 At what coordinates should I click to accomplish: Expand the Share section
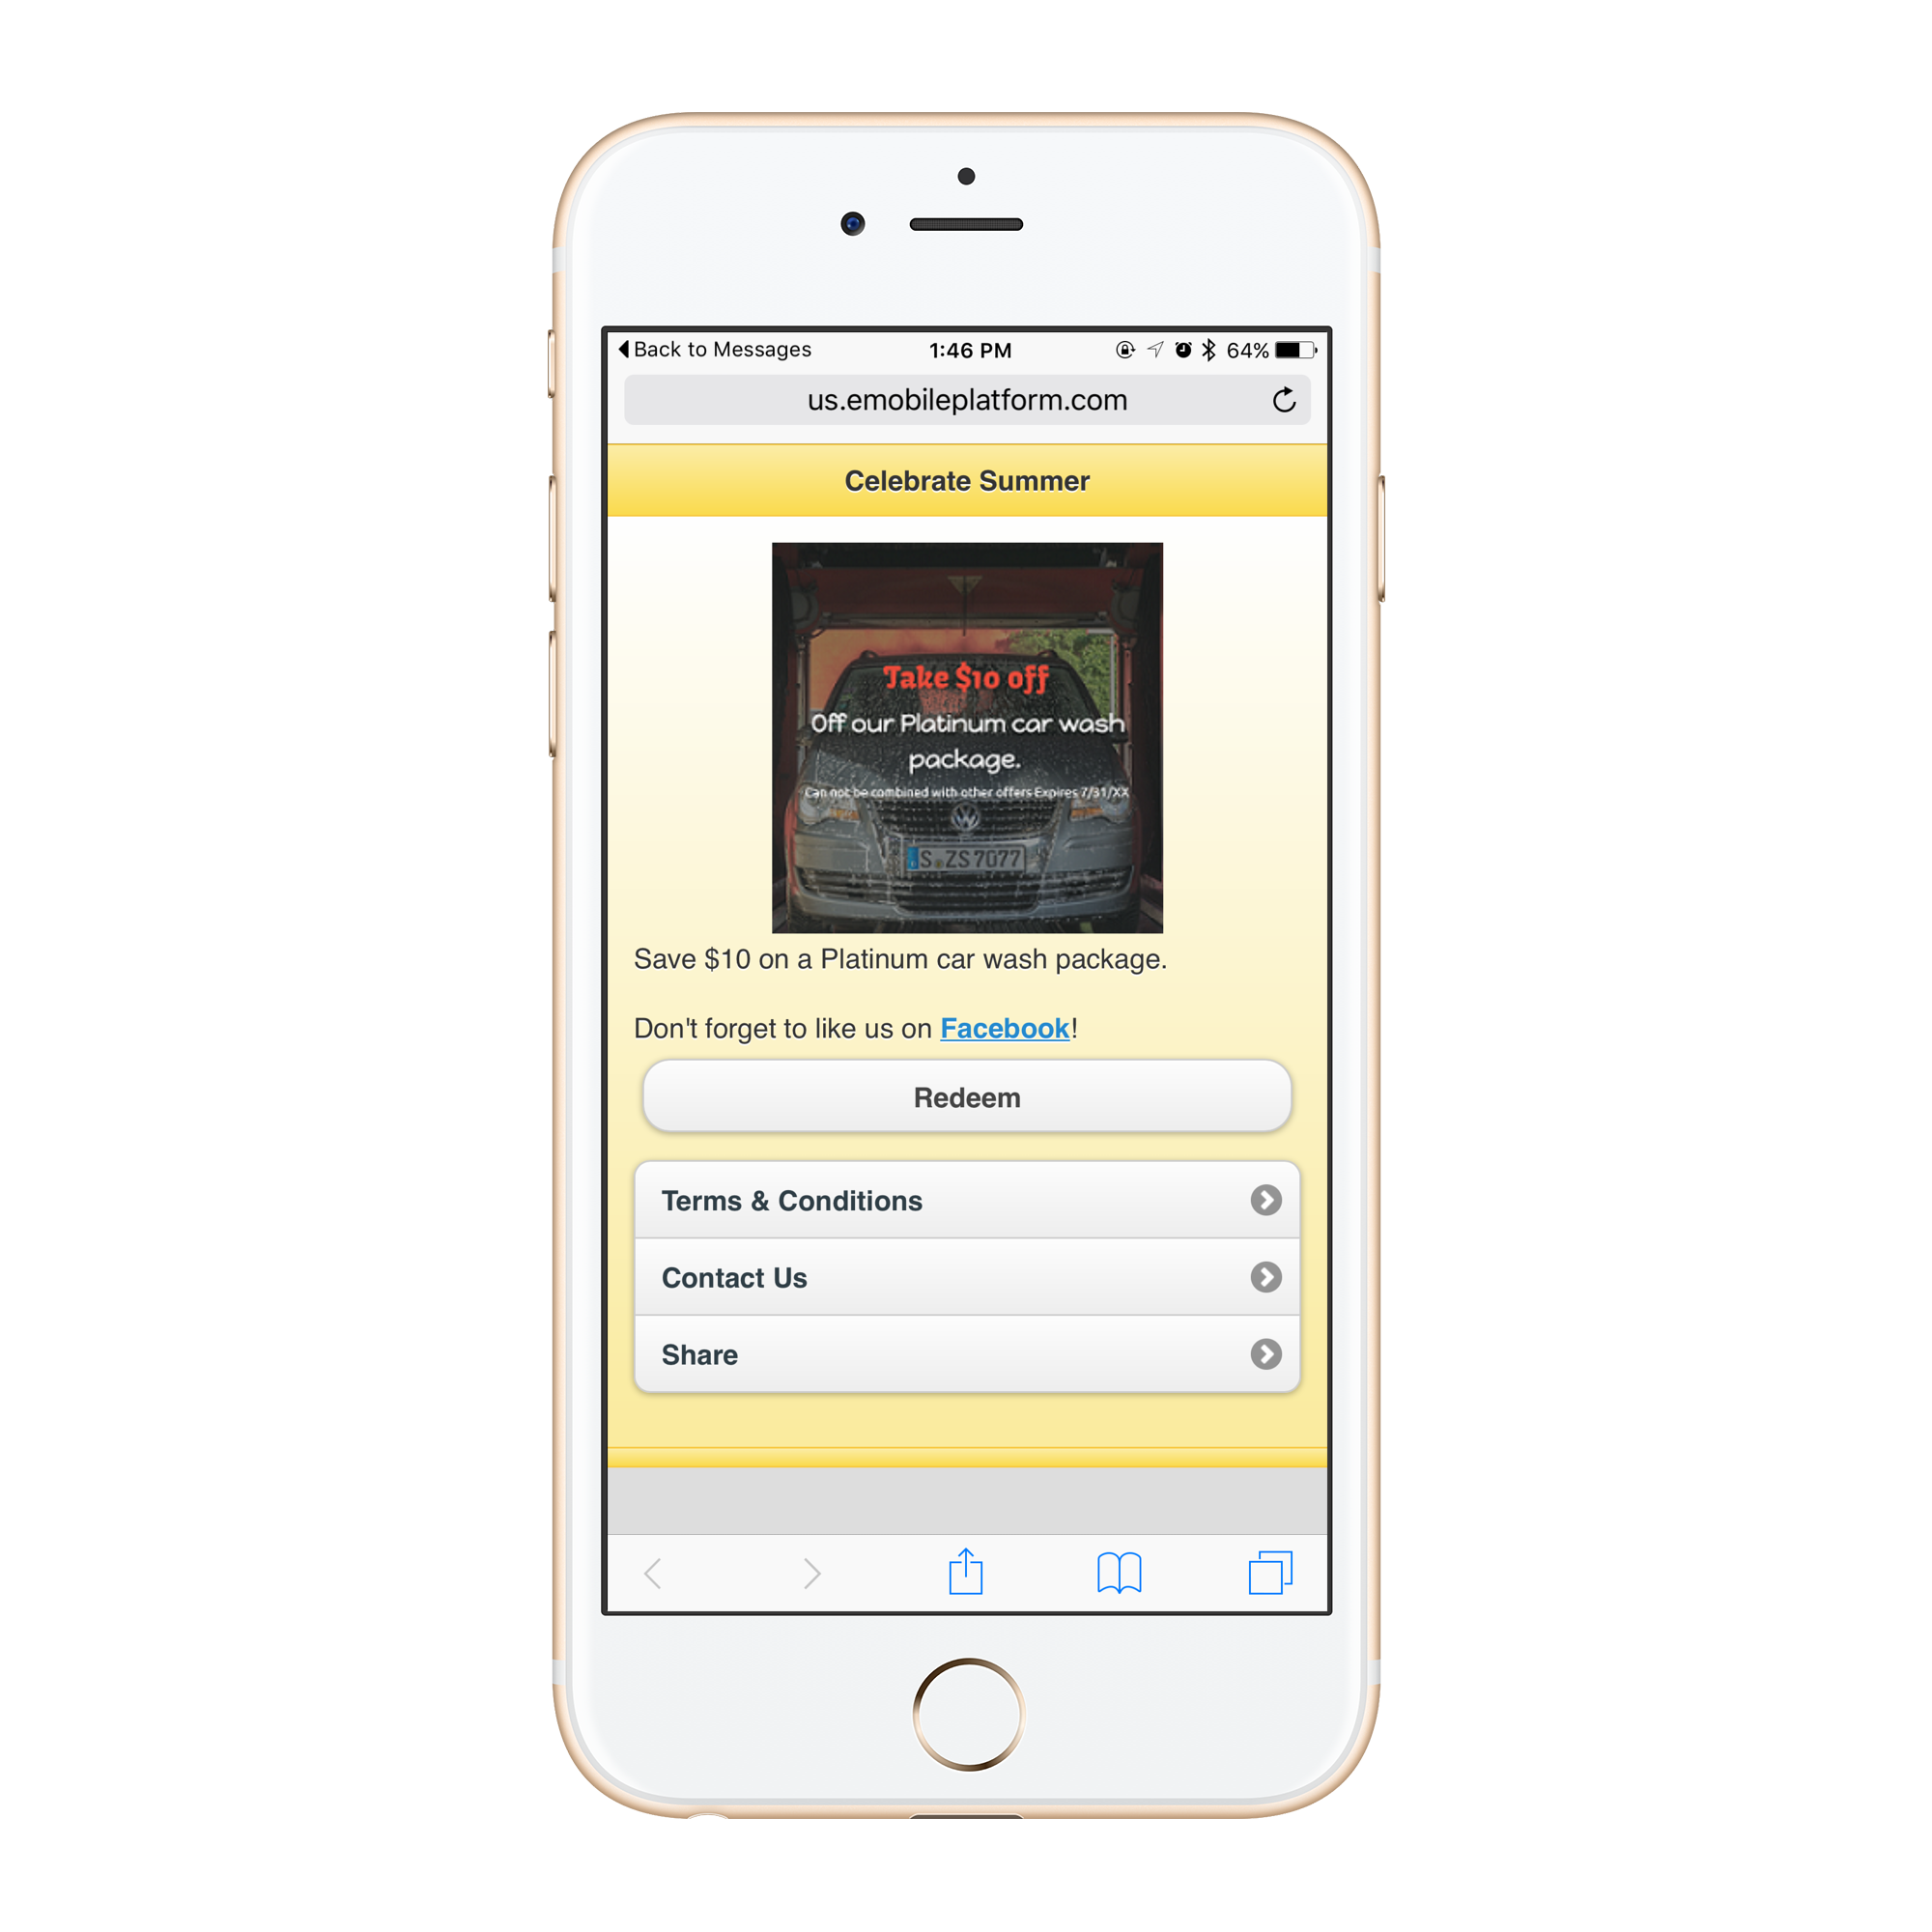[966, 1357]
